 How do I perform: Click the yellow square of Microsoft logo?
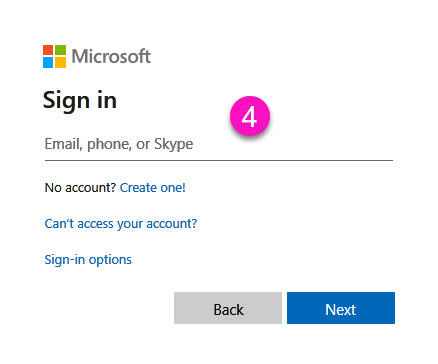coord(60,62)
